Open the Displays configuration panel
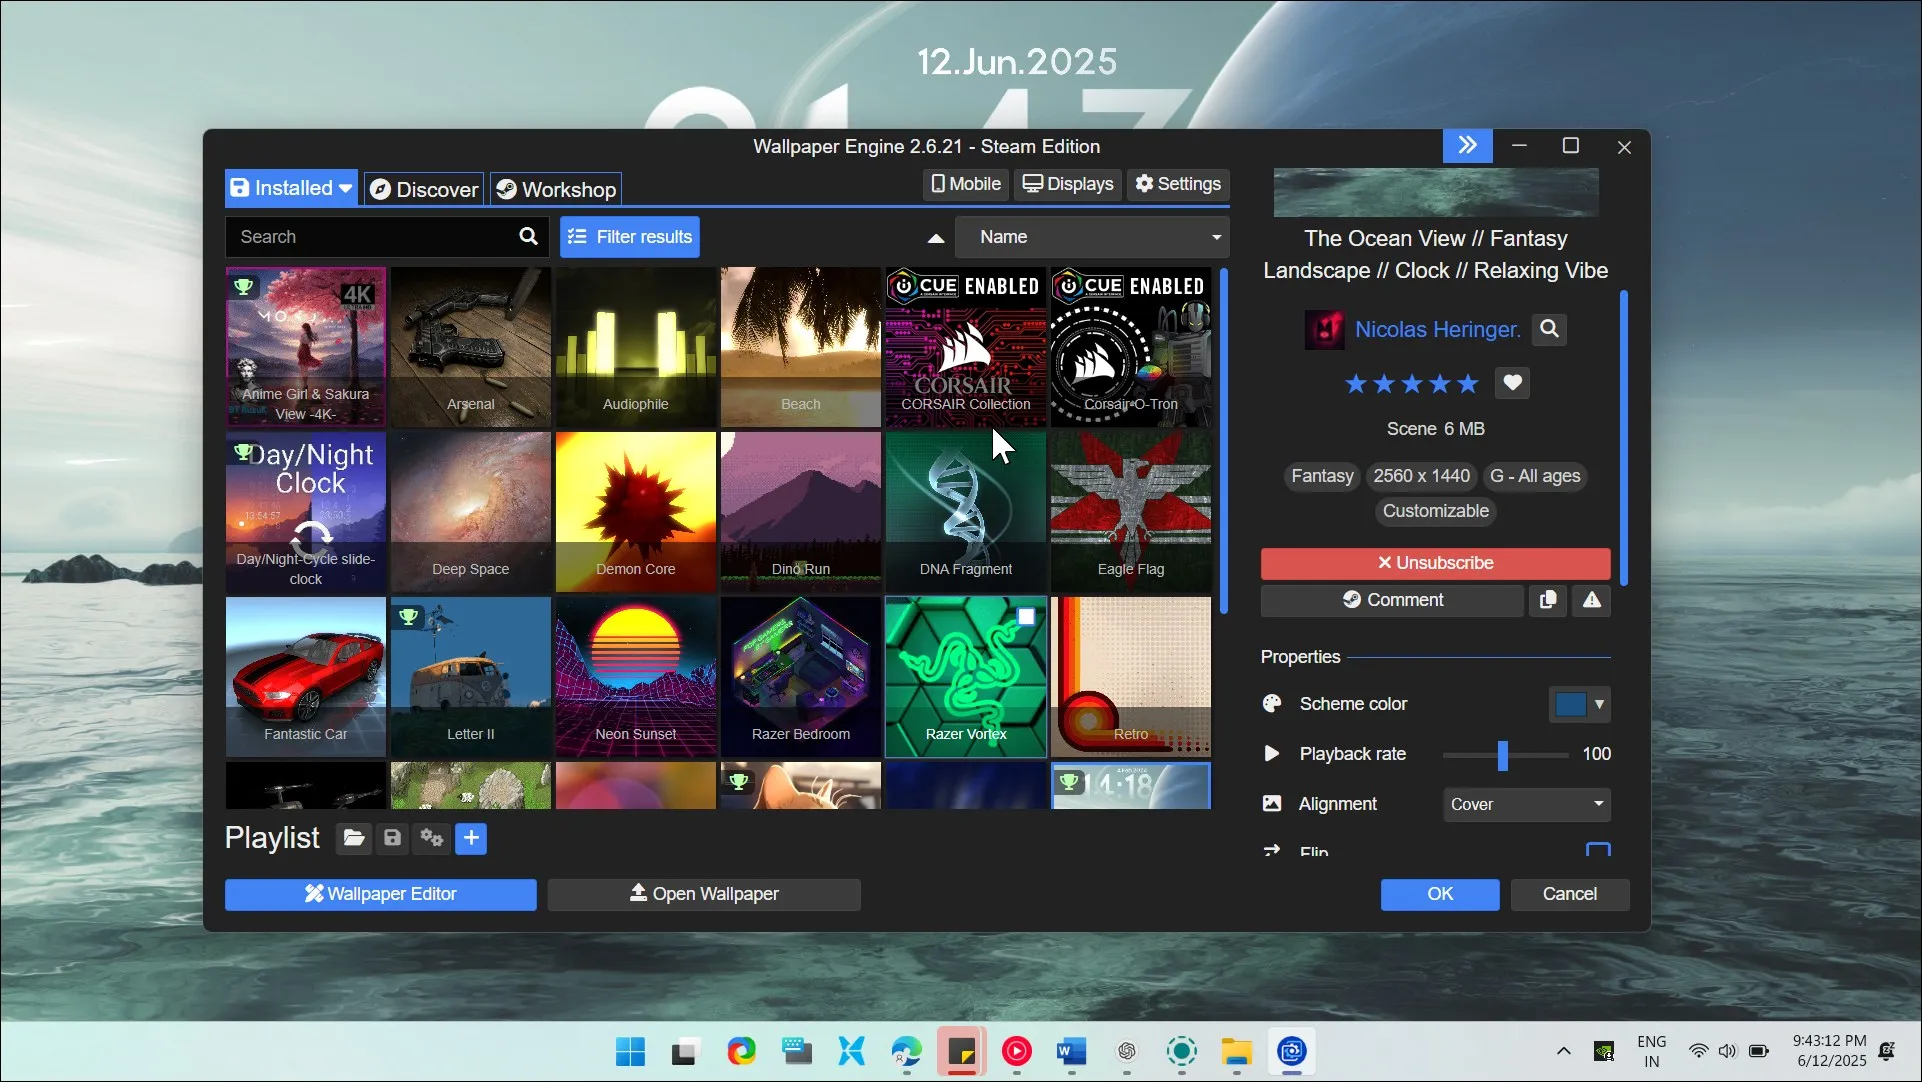 coord(1067,184)
